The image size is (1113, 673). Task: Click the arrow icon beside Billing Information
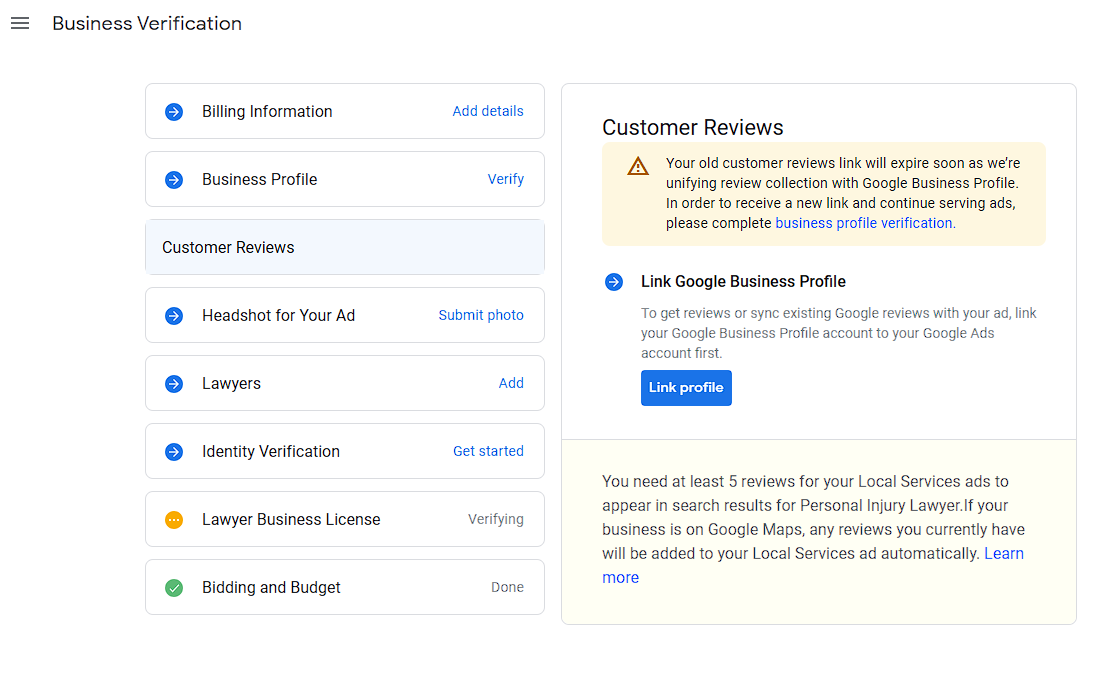pyautogui.click(x=174, y=111)
